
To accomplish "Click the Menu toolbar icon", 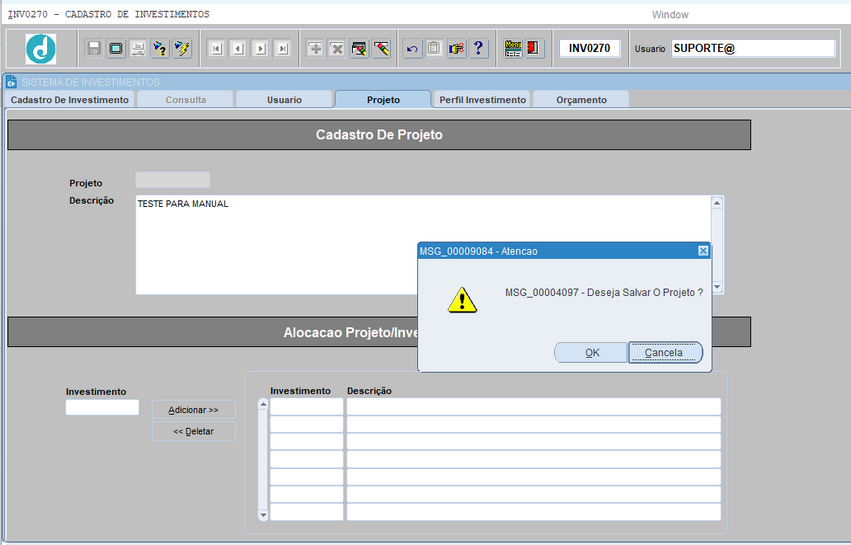I will [x=513, y=48].
